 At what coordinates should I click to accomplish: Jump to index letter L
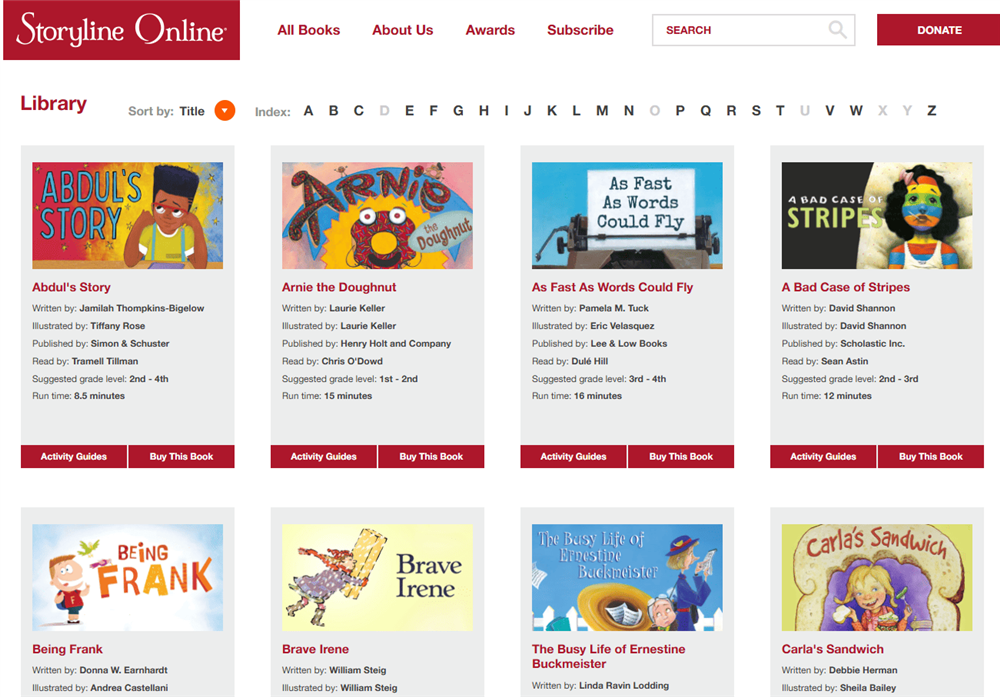click(577, 111)
